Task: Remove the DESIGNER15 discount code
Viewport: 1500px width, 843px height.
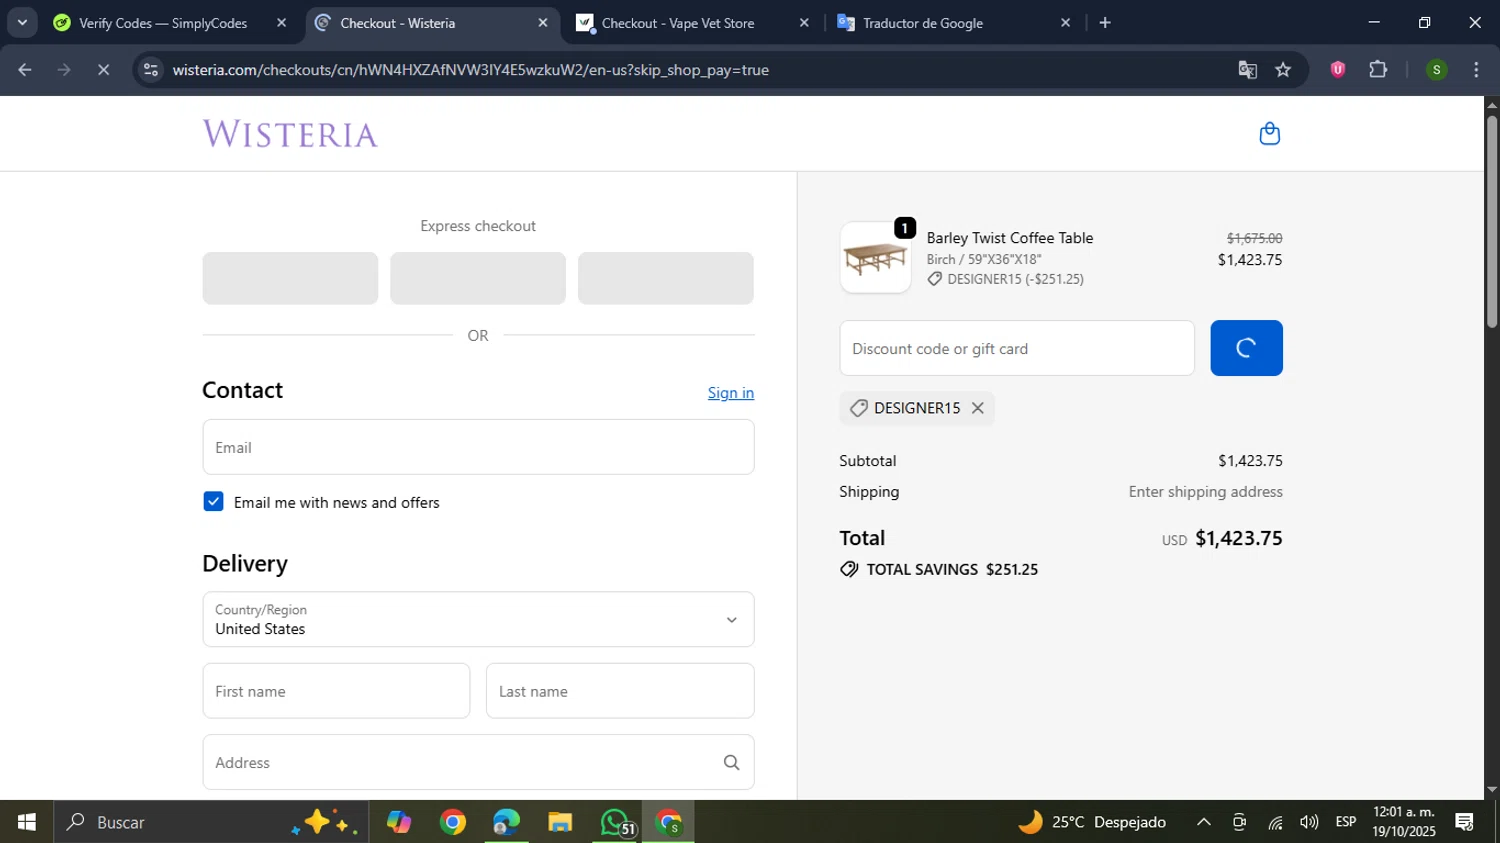Action: click(x=978, y=408)
